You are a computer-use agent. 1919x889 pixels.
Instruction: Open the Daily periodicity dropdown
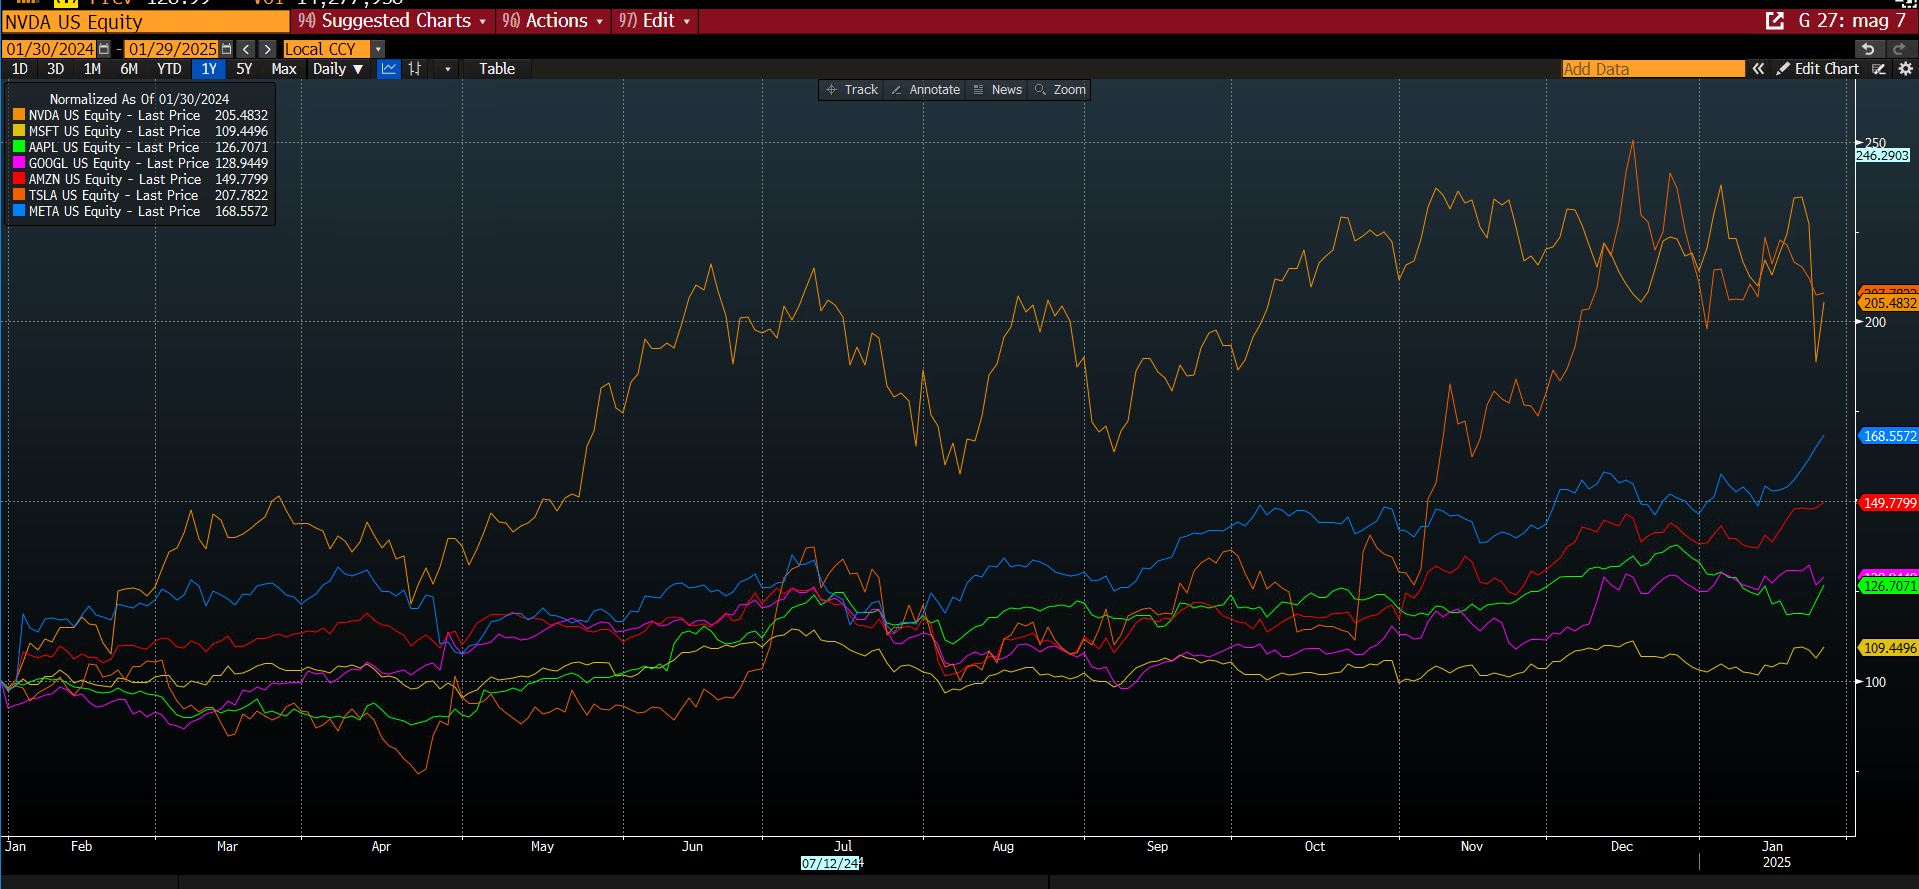(337, 69)
